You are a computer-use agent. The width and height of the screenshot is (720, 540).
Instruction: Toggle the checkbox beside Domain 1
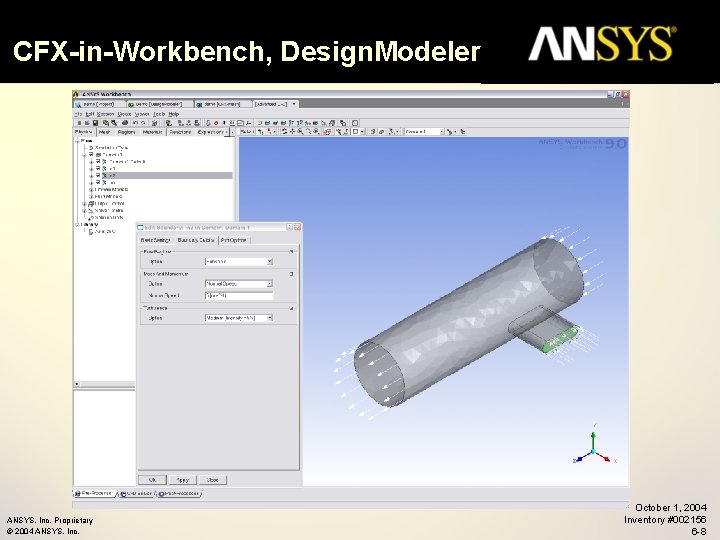(91, 155)
